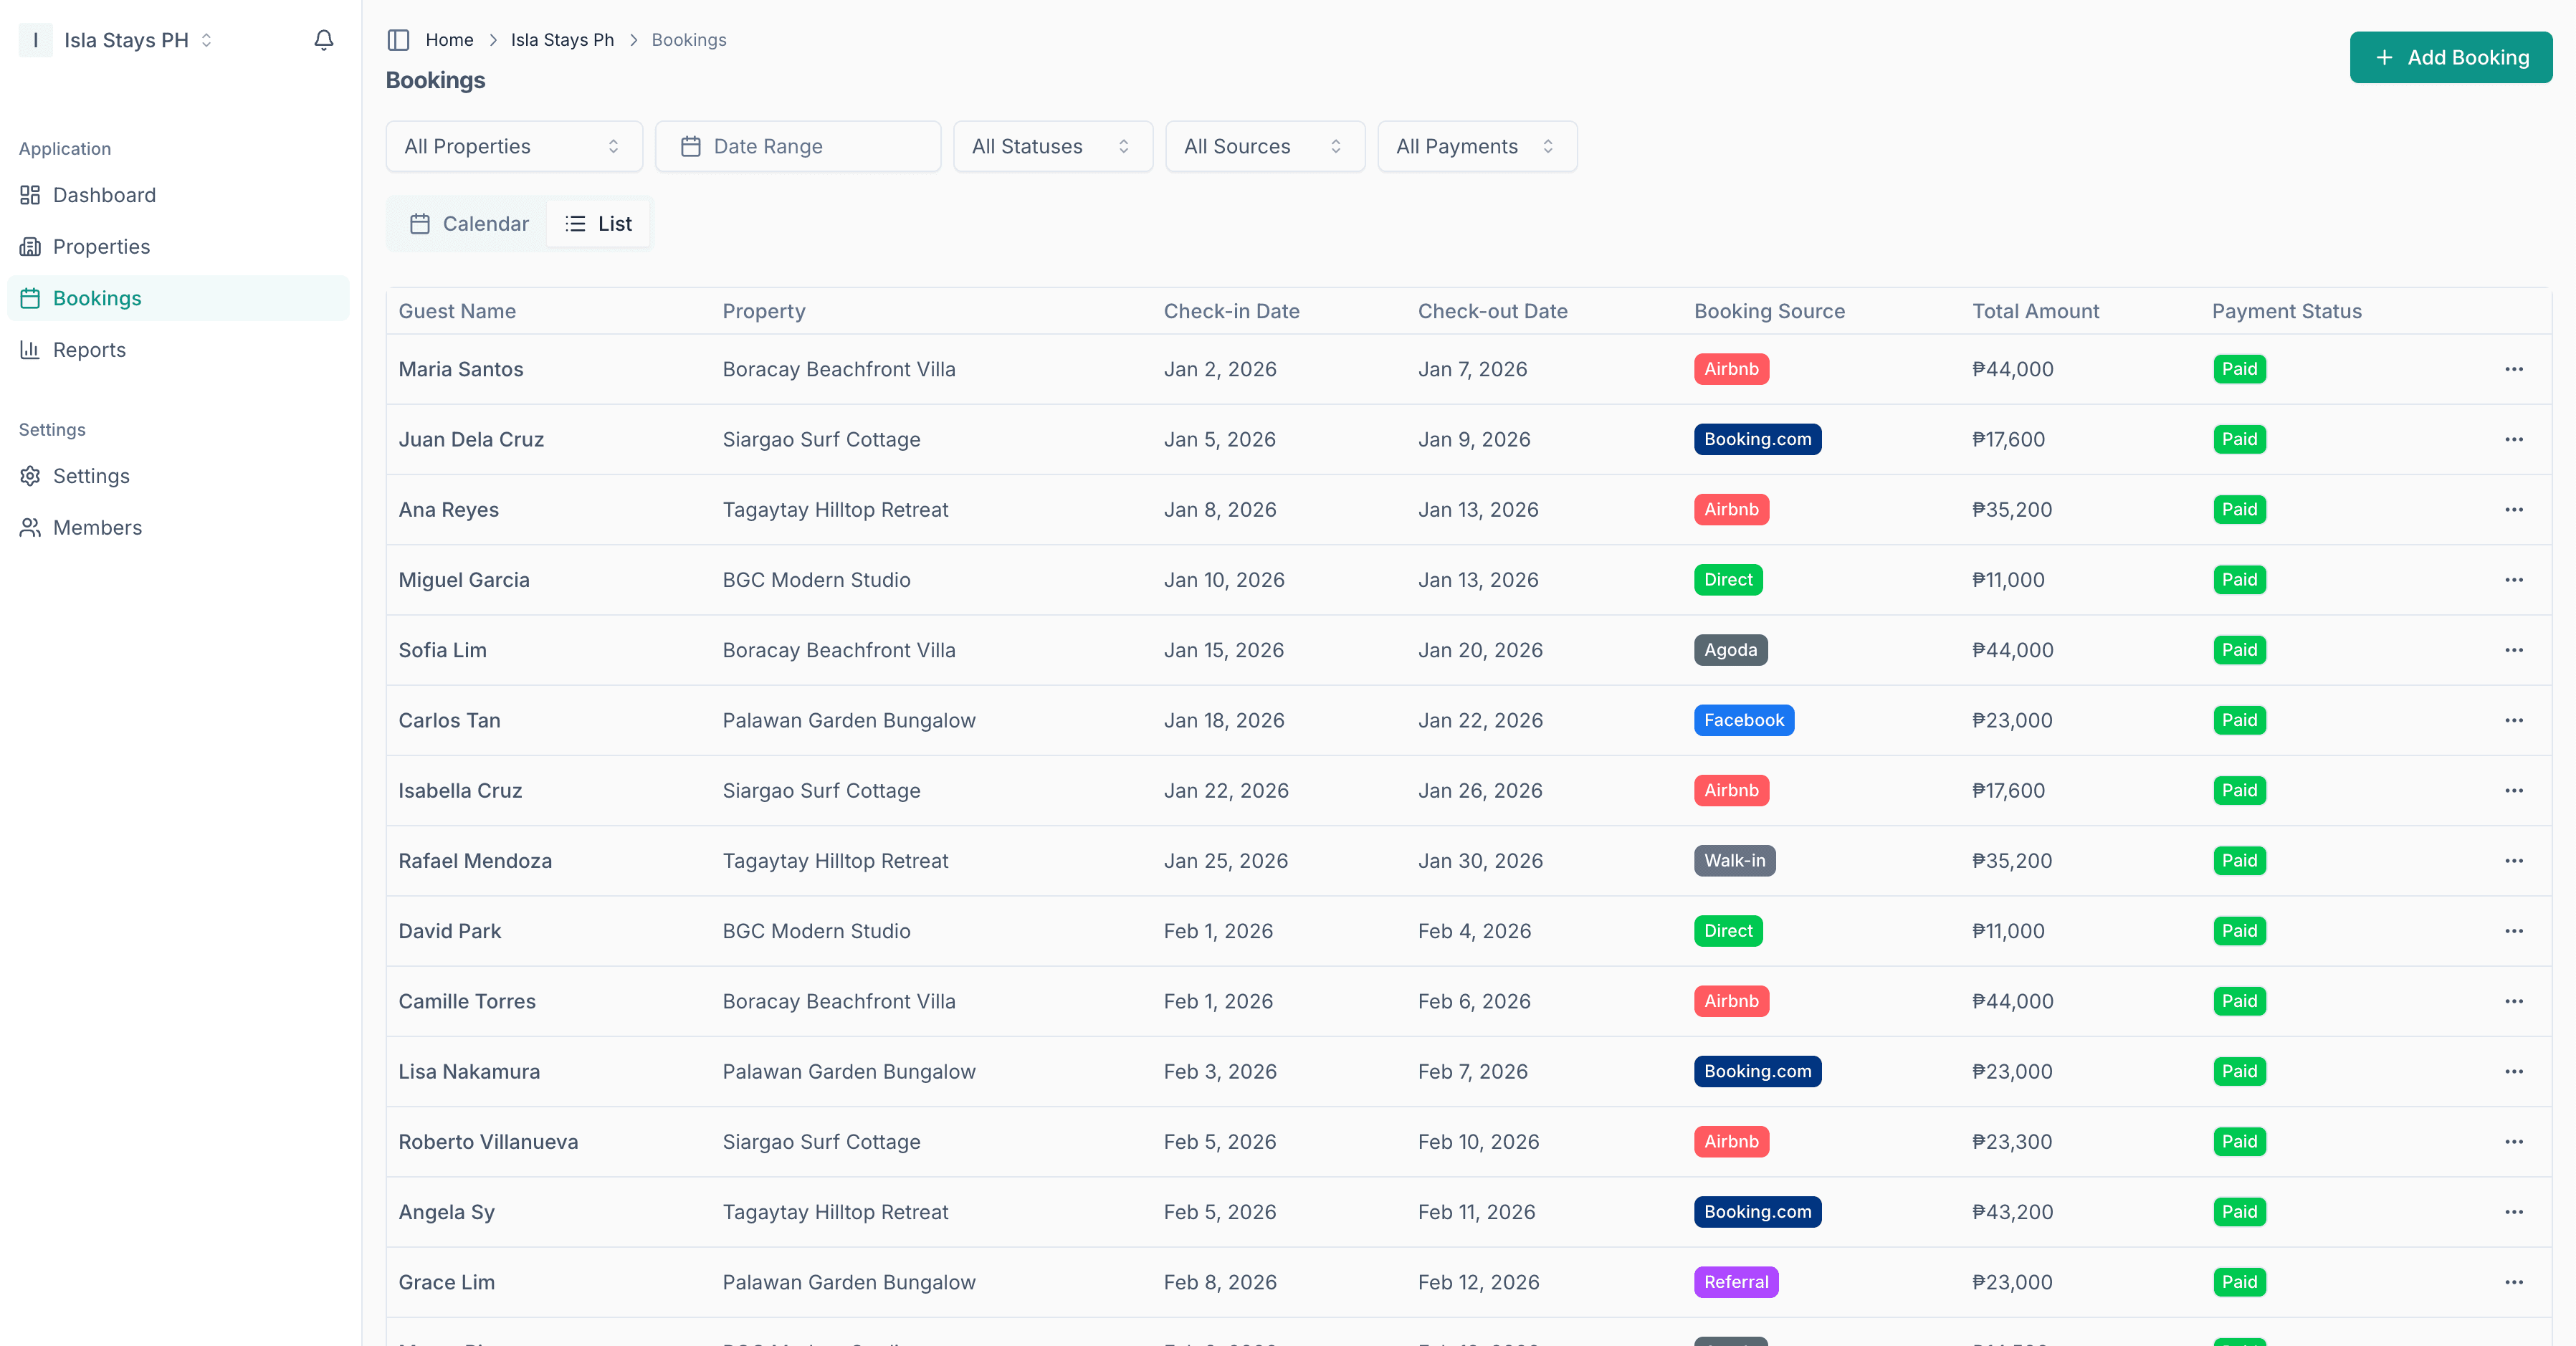Open the All Properties dropdown
This screenshot has width=2576, height=1346.
(513, 146)
